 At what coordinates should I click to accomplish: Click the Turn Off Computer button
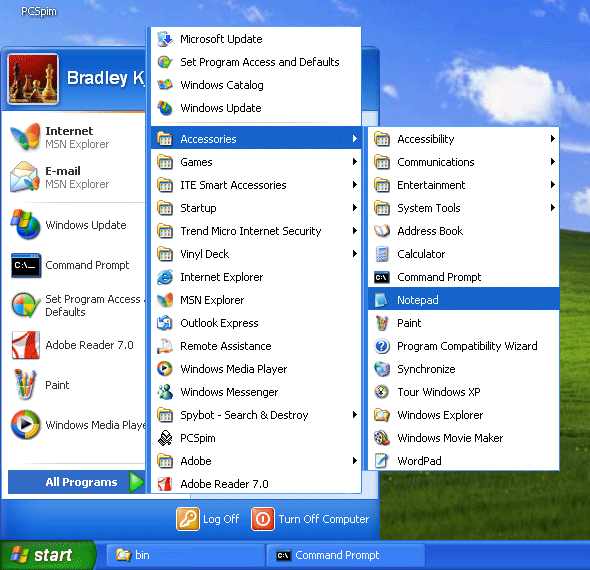point(310,519)
